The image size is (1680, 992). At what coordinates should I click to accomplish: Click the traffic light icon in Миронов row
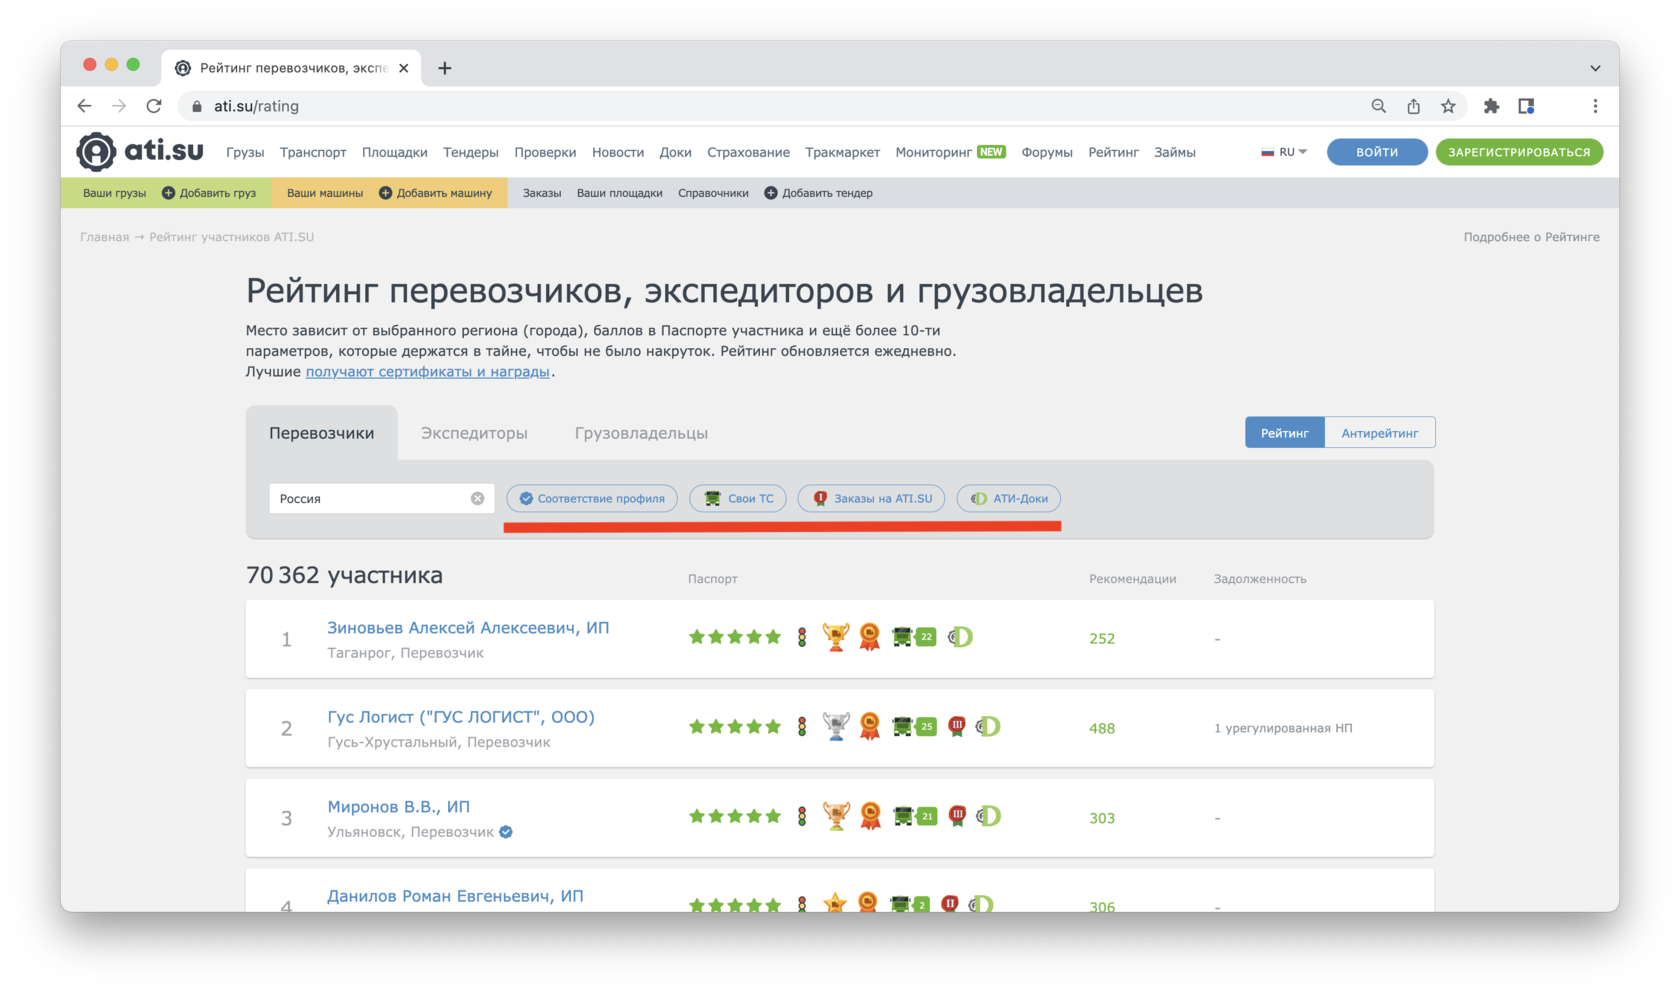click(802, 816)
